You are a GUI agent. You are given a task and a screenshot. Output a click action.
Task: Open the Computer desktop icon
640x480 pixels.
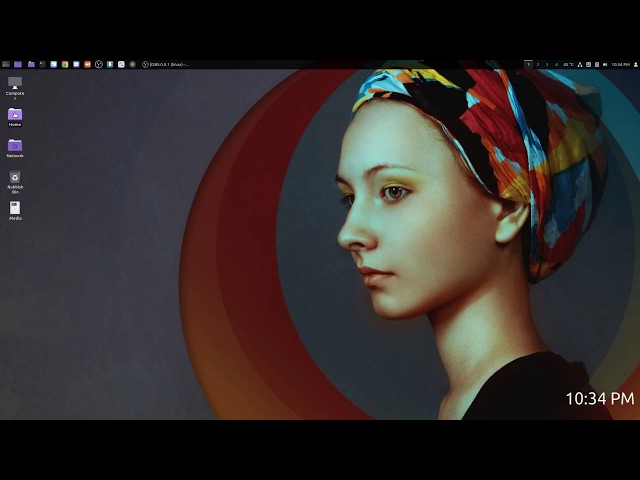[x=15, y=87]
